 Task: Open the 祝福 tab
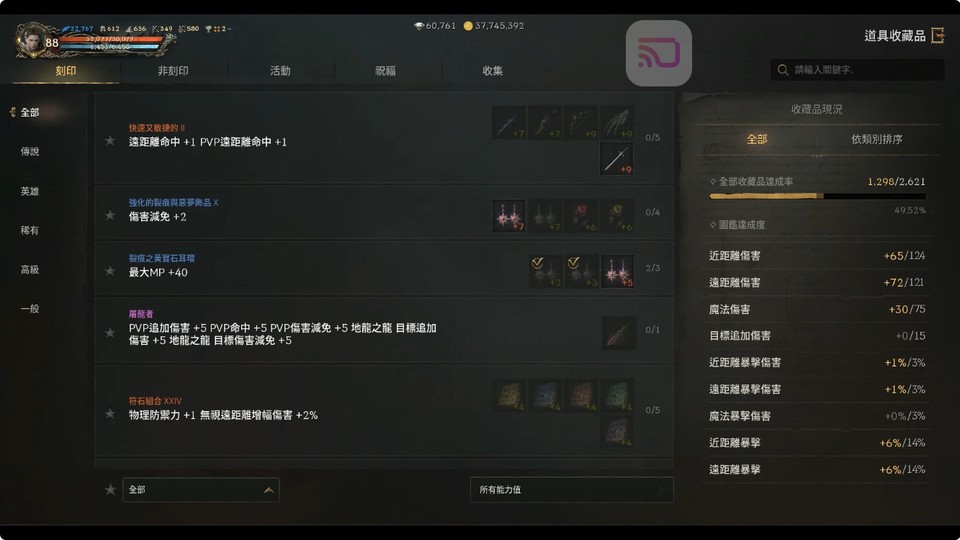(386, 71)
